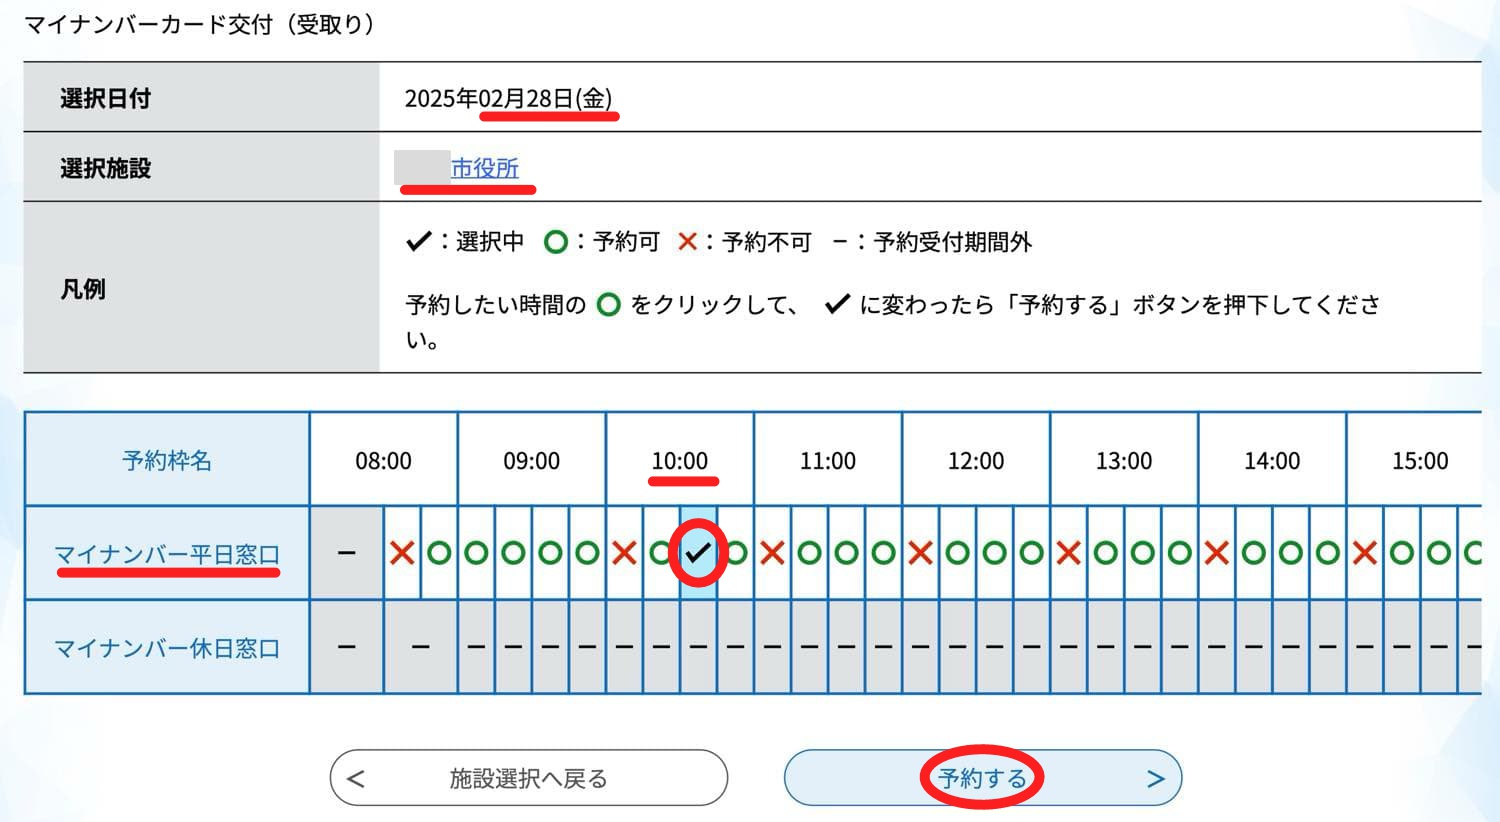Select the first green circle under 13:00

[1105, 552]
